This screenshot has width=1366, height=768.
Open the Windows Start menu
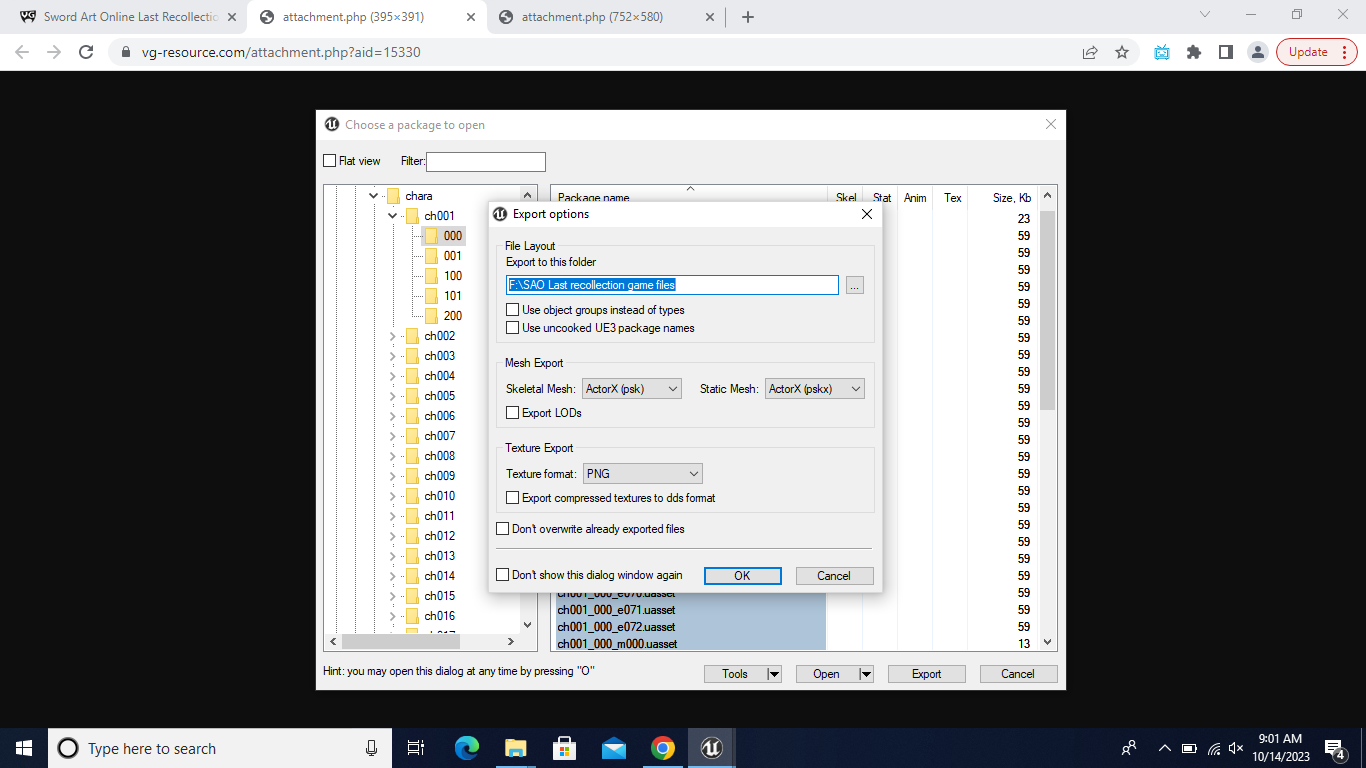coord(24,748)
